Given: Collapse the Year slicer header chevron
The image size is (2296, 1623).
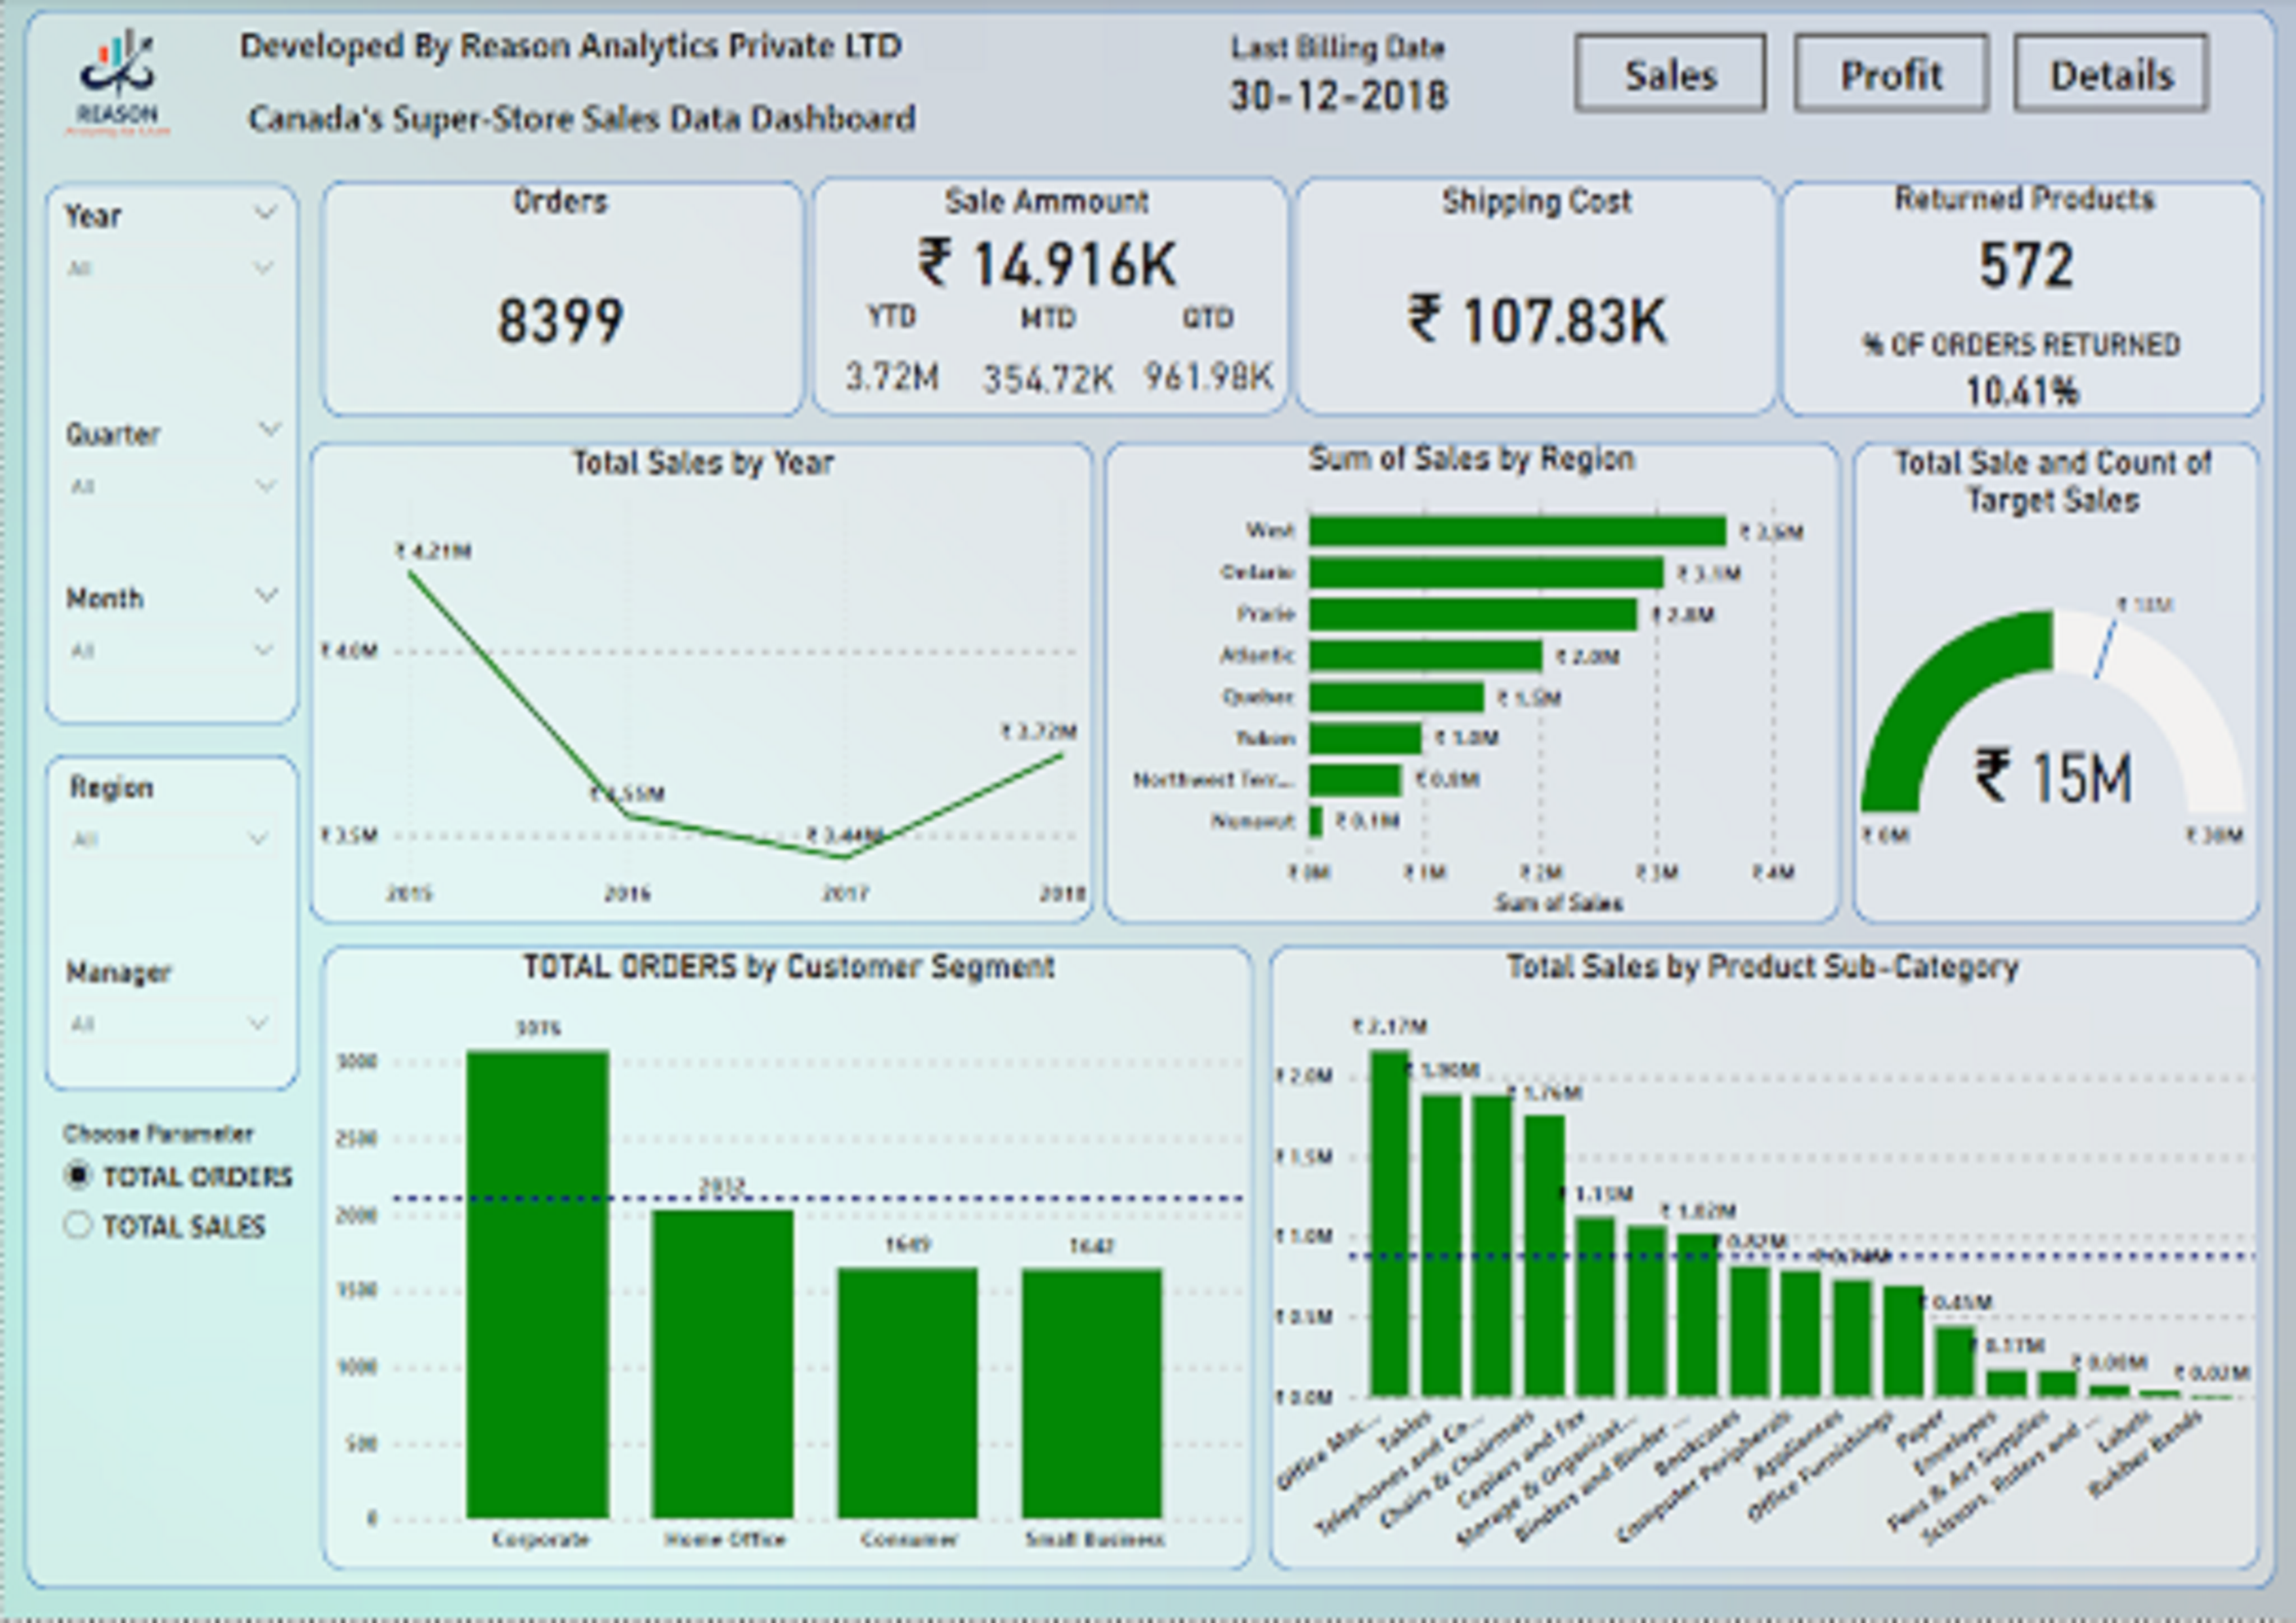Looking at the screenshot, I should 265,213.
